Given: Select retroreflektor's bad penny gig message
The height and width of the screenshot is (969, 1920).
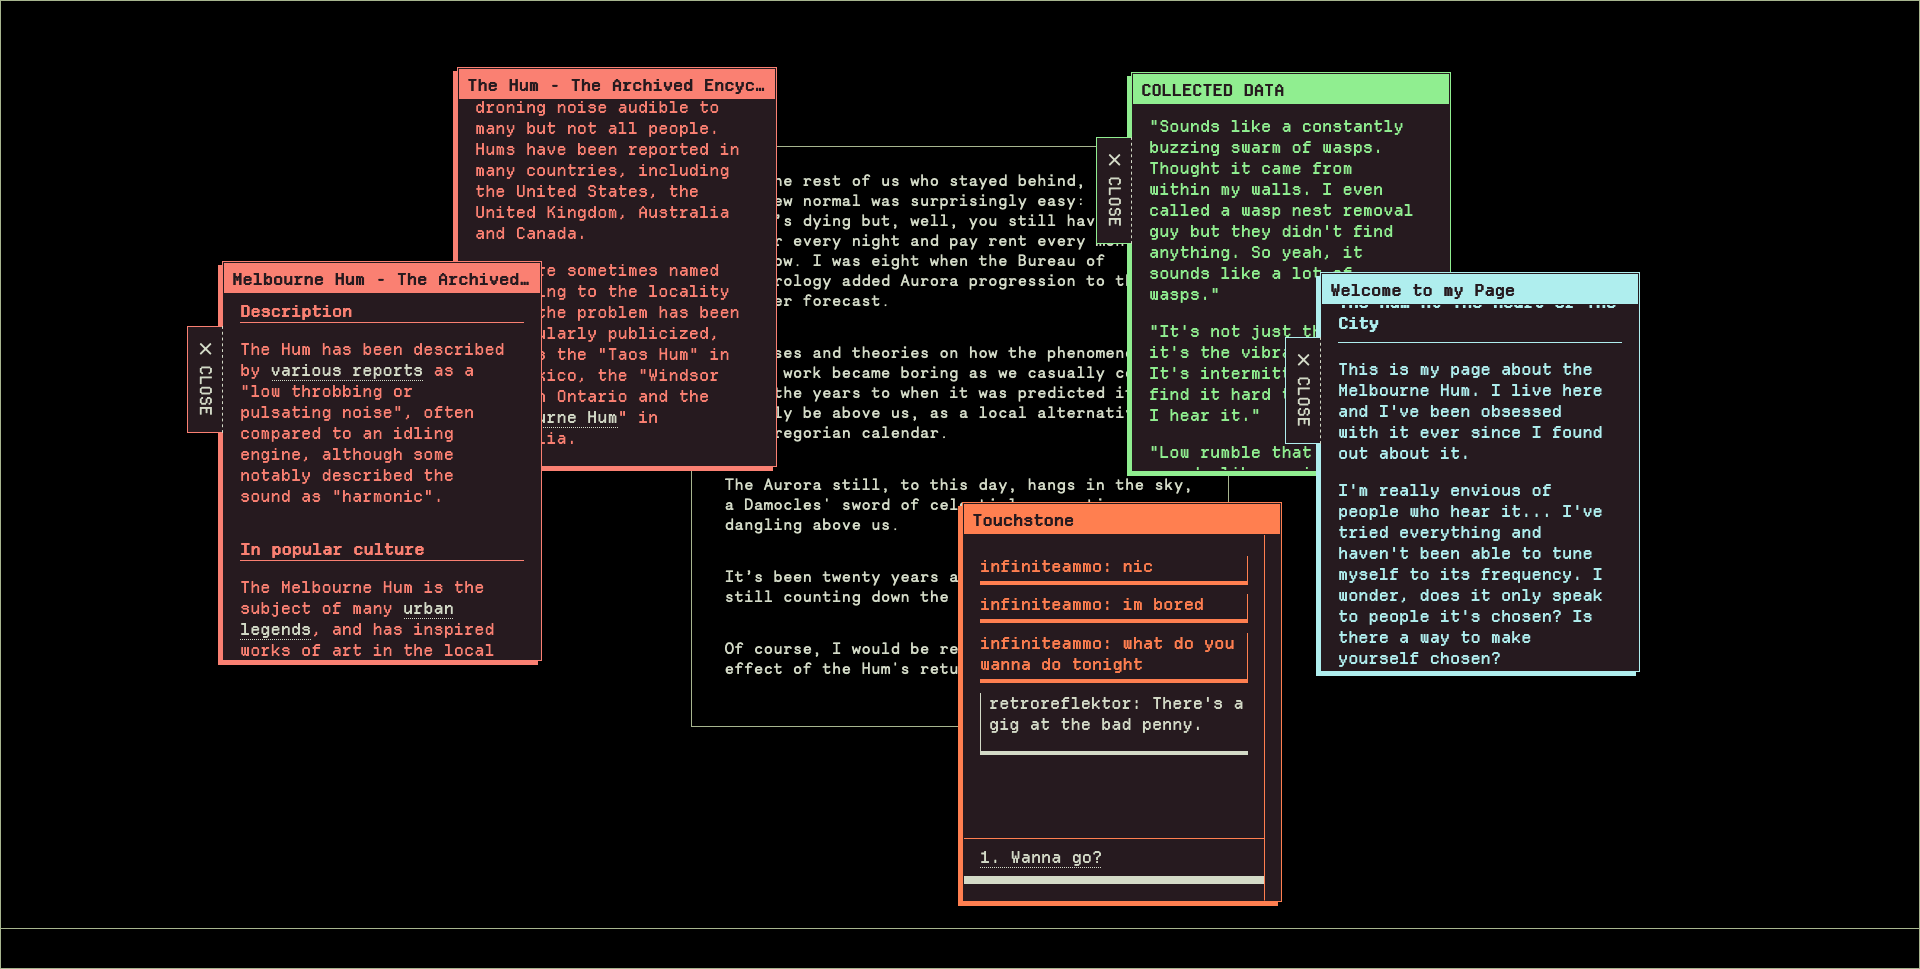Looking at the screenshot, I should 1112,715.
